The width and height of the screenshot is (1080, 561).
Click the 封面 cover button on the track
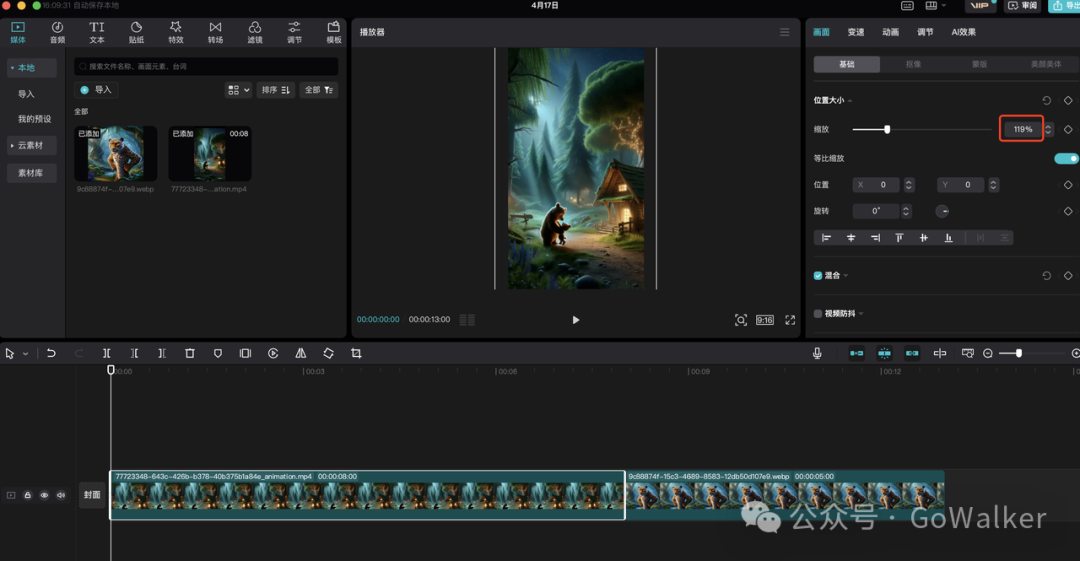[x=92, y=495]
